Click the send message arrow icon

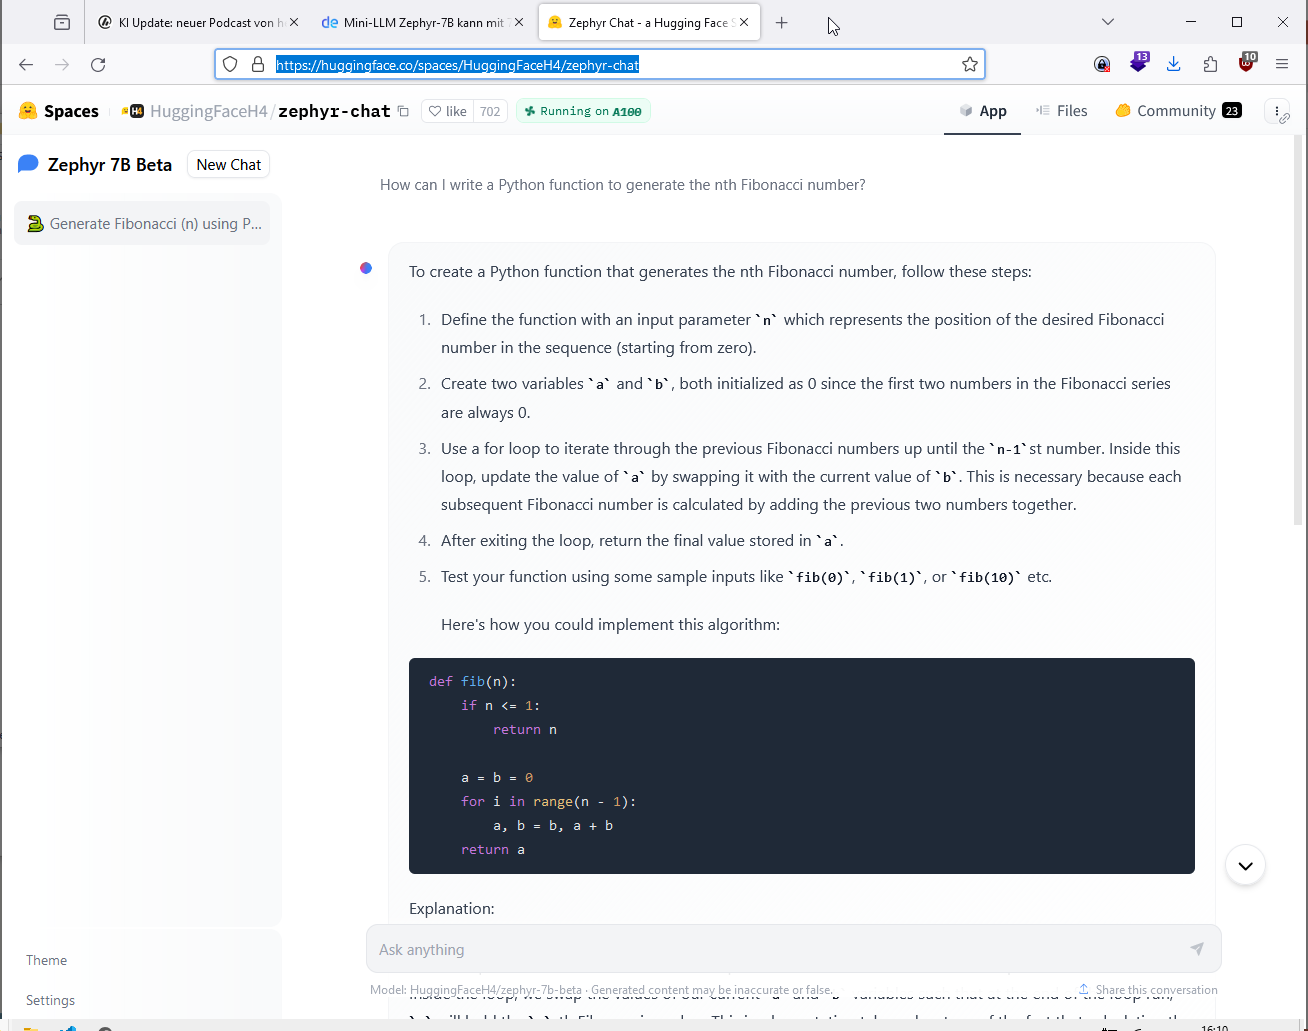pyautogui.click(x=1197, y=949)
